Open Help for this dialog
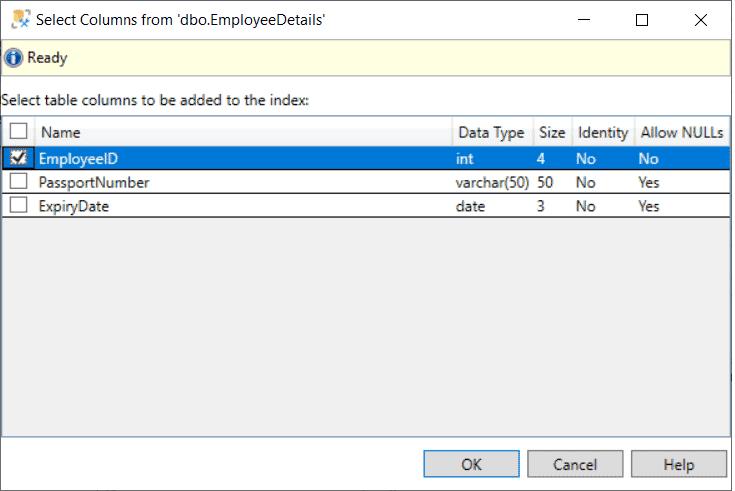The height and width of the screenshot is (491, 735). (x=678, y=465)
